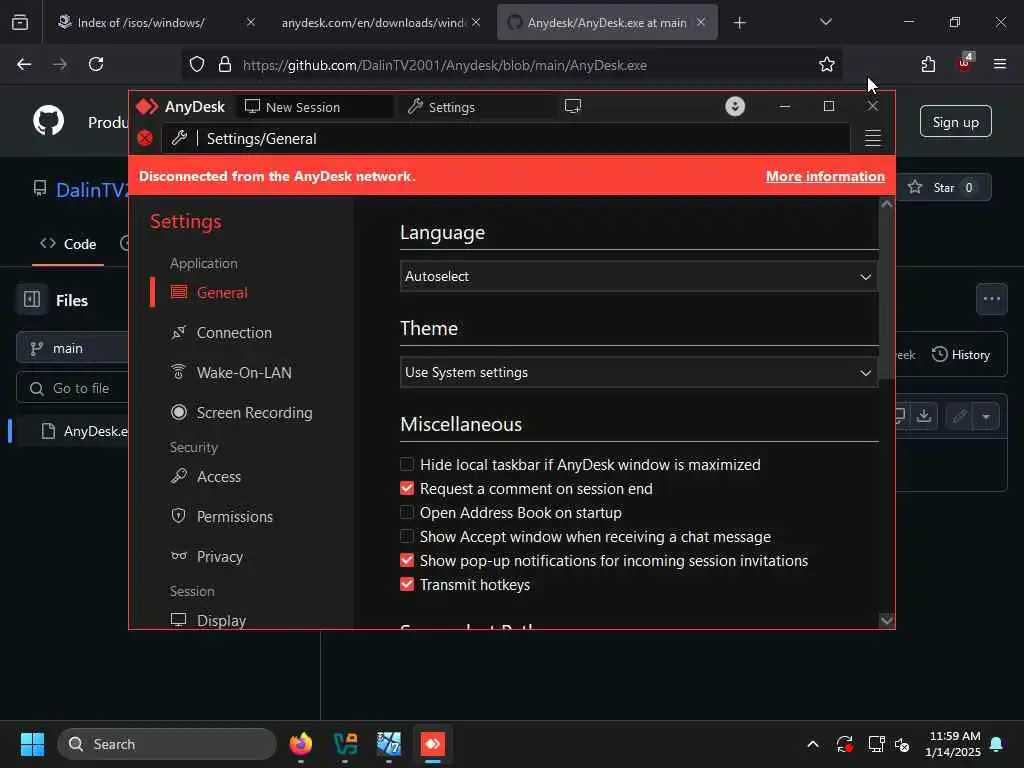Open Firefox extensions puzzle icon
The width and height of the screenshot is (1024, 768).
(x=928, y=65)
